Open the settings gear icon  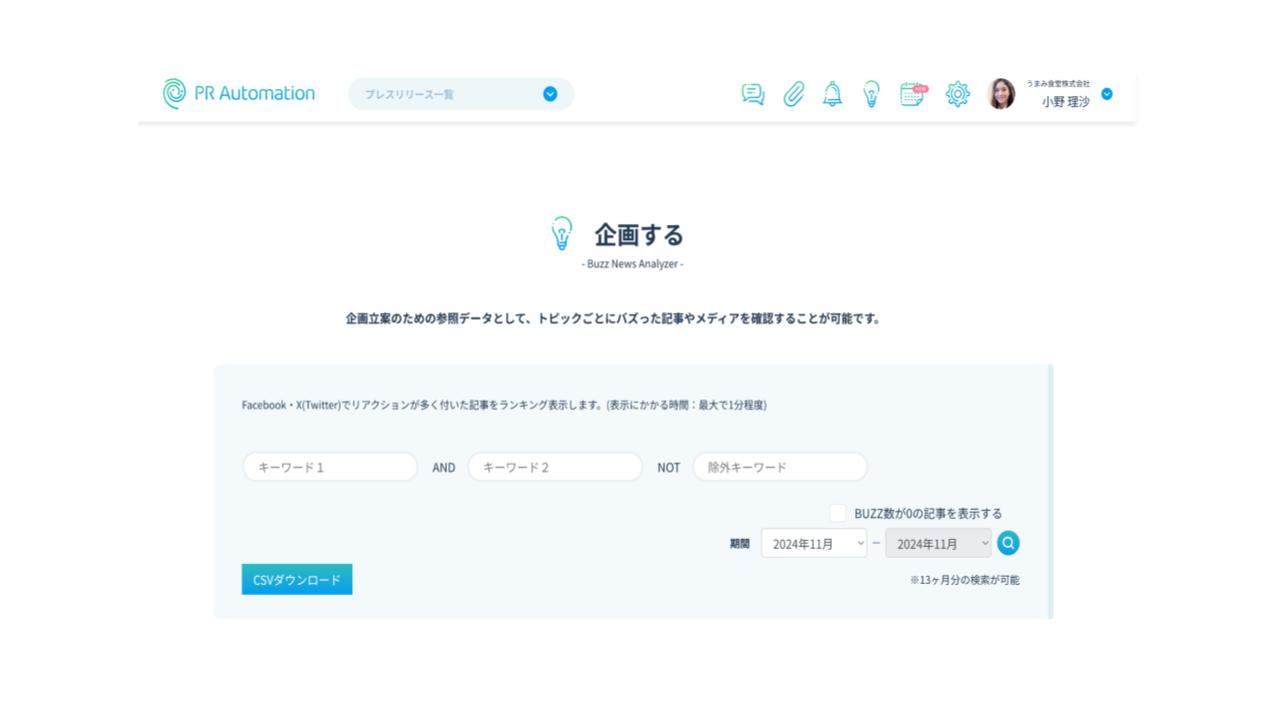point(957,94)
